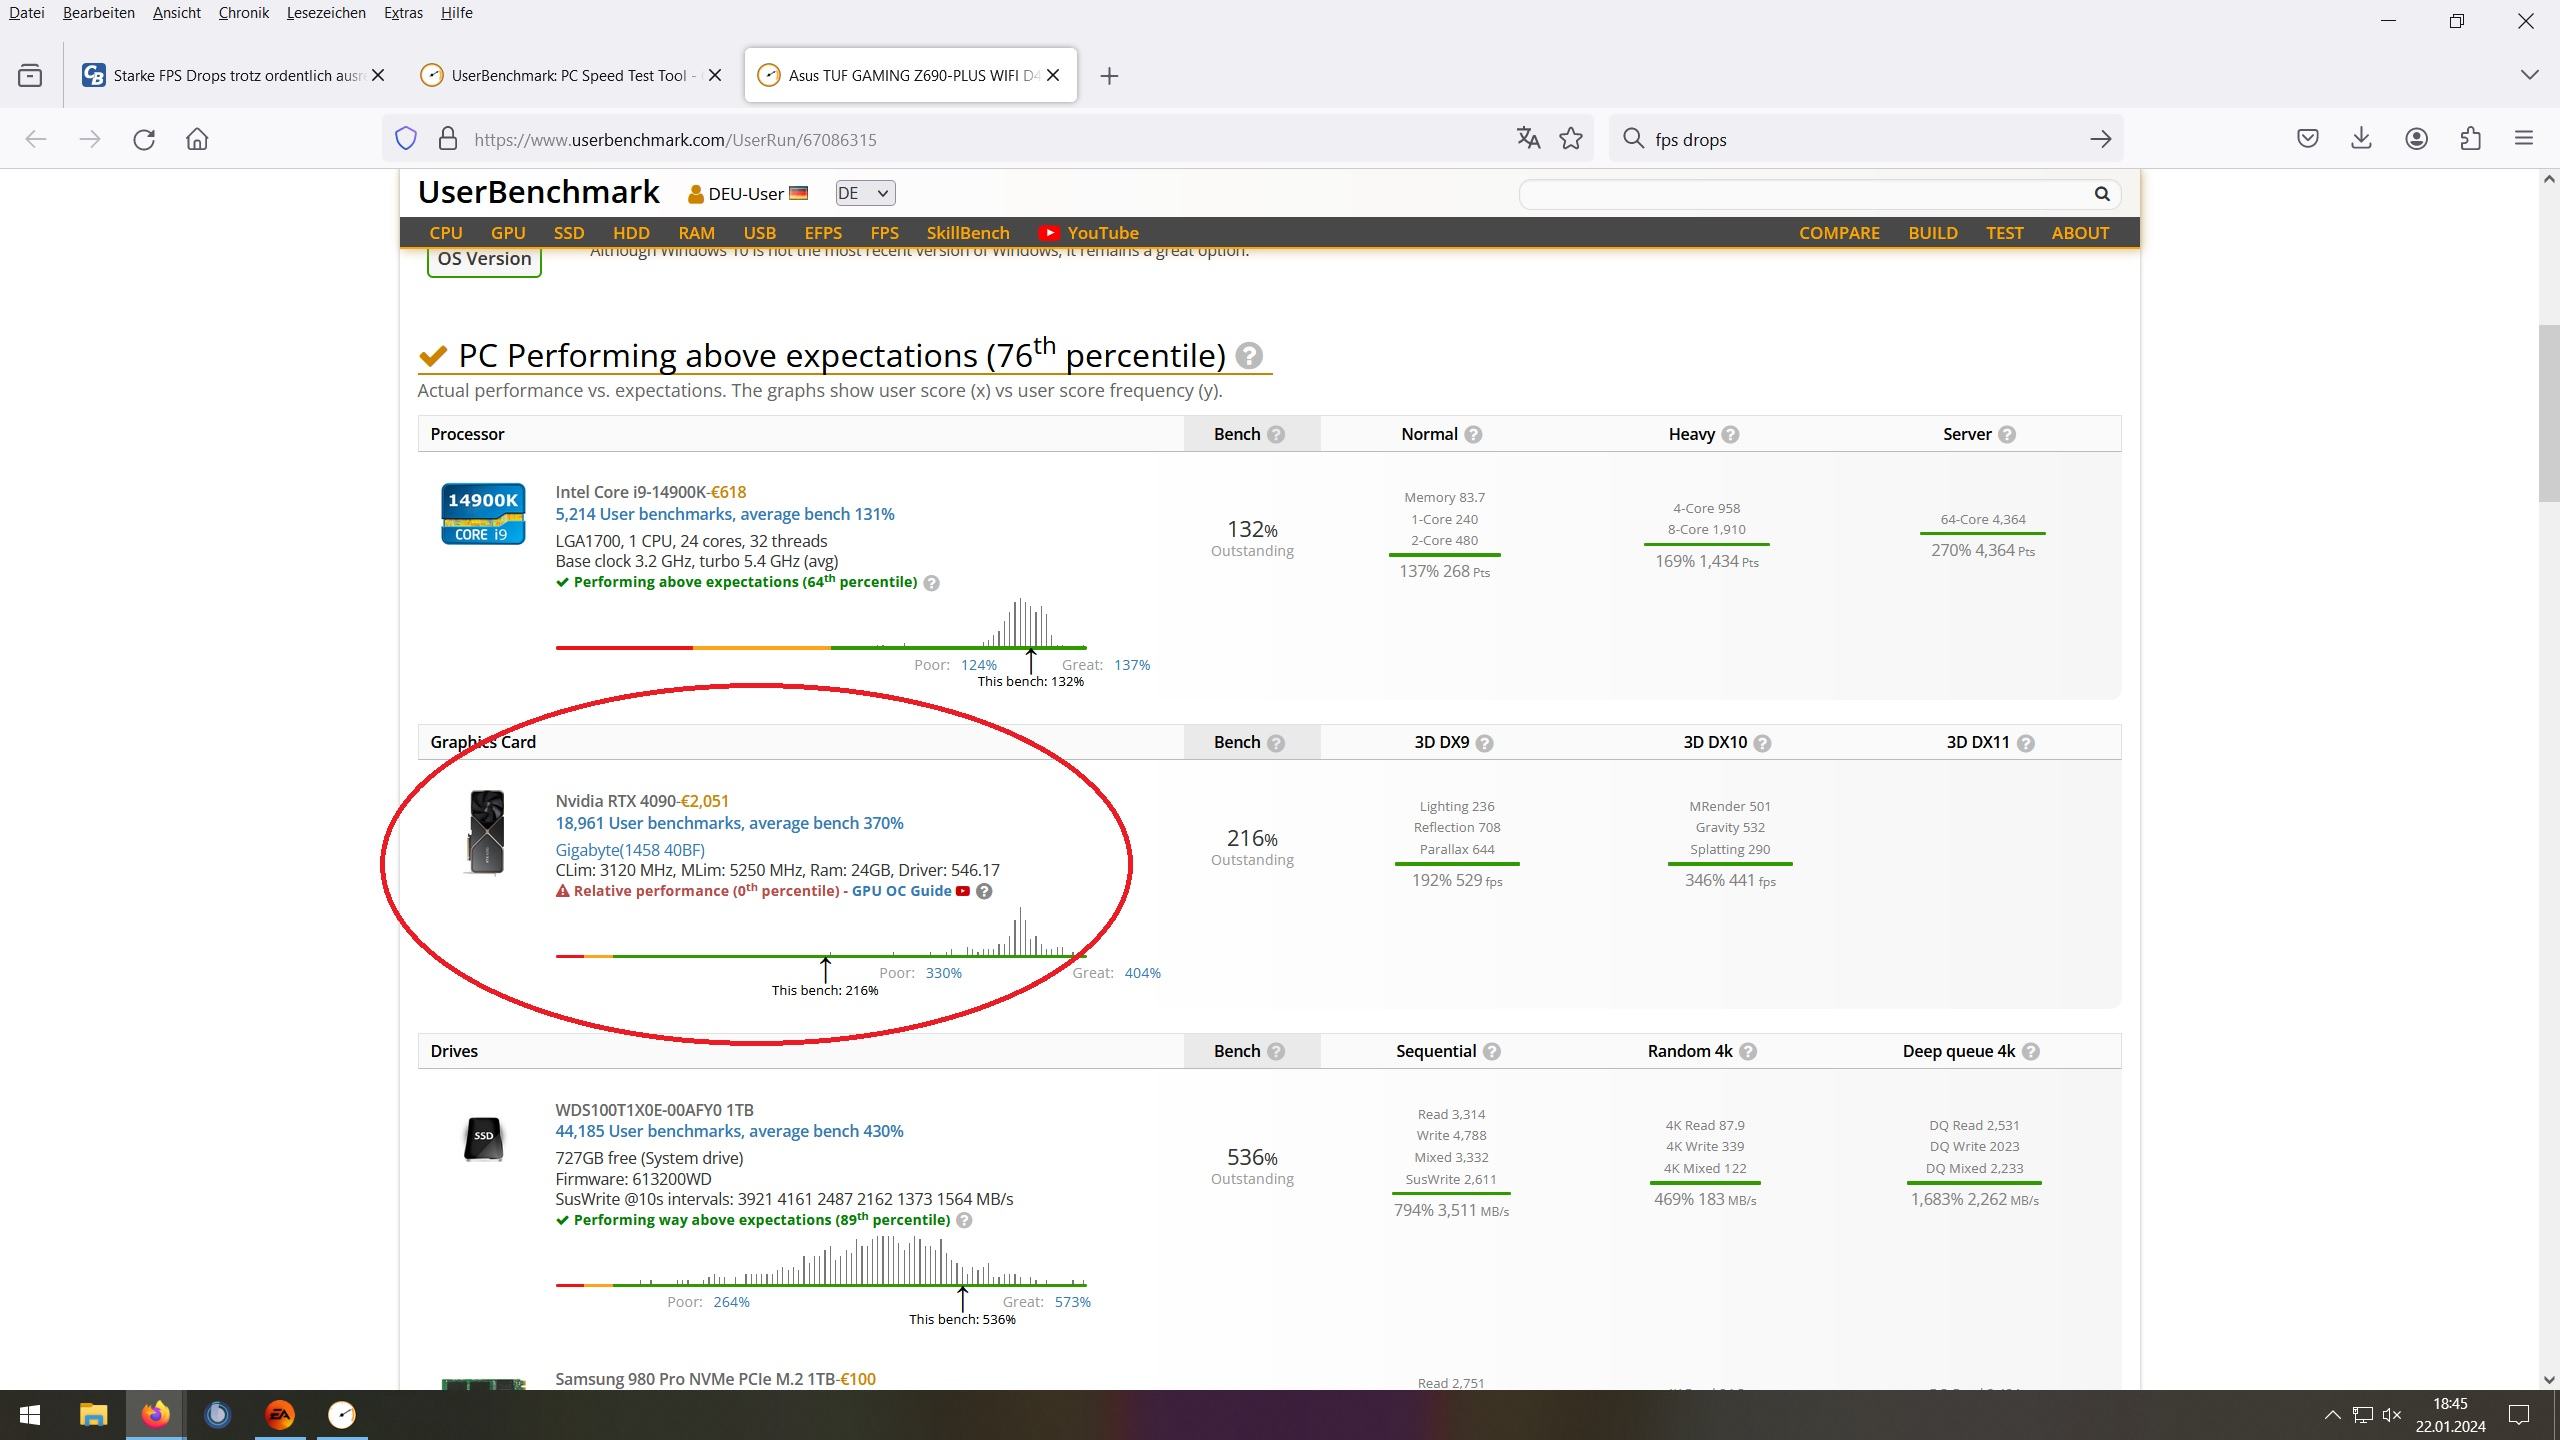Viewport: 2560px width, 1440px height.
Task: Translate this page icon
Action: [1528, 138]
